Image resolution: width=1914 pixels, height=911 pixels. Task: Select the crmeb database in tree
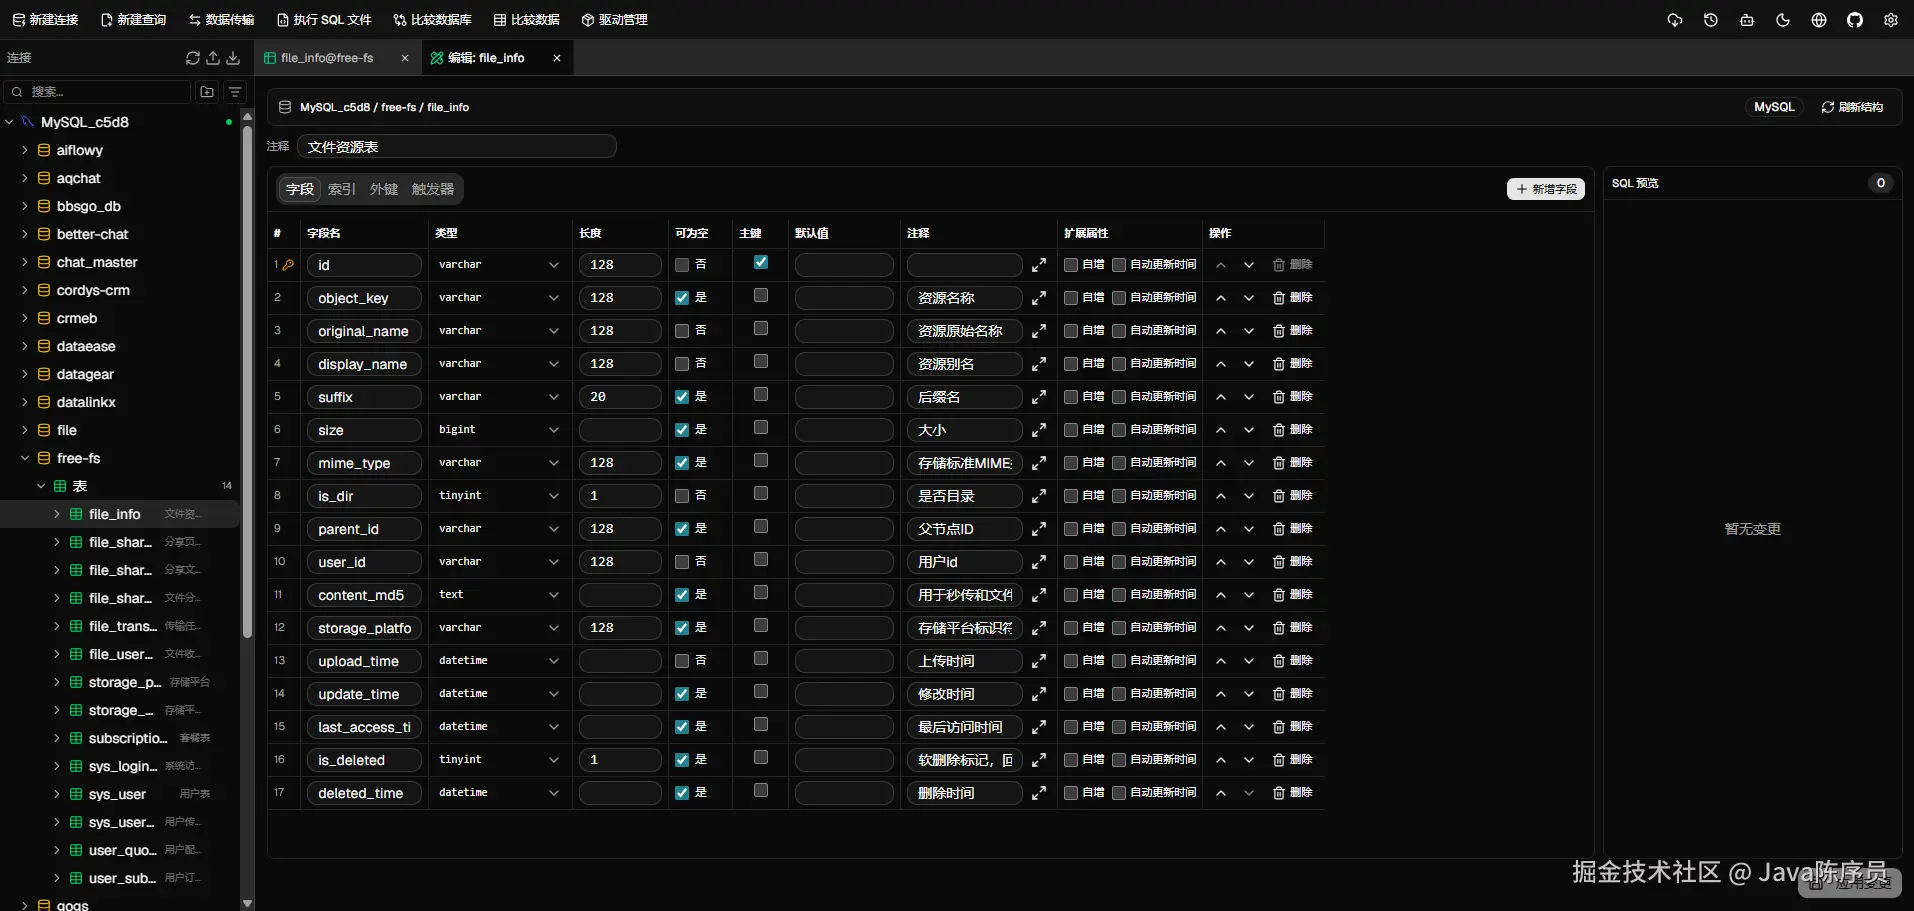tap(77, 318)
